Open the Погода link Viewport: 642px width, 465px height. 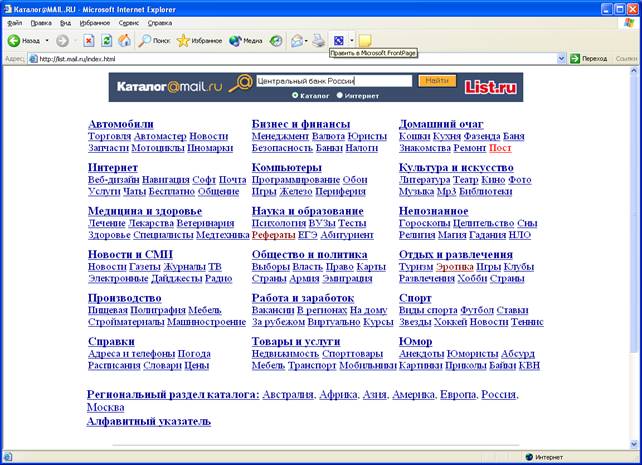pyautogui.click(x=194, y=354)
